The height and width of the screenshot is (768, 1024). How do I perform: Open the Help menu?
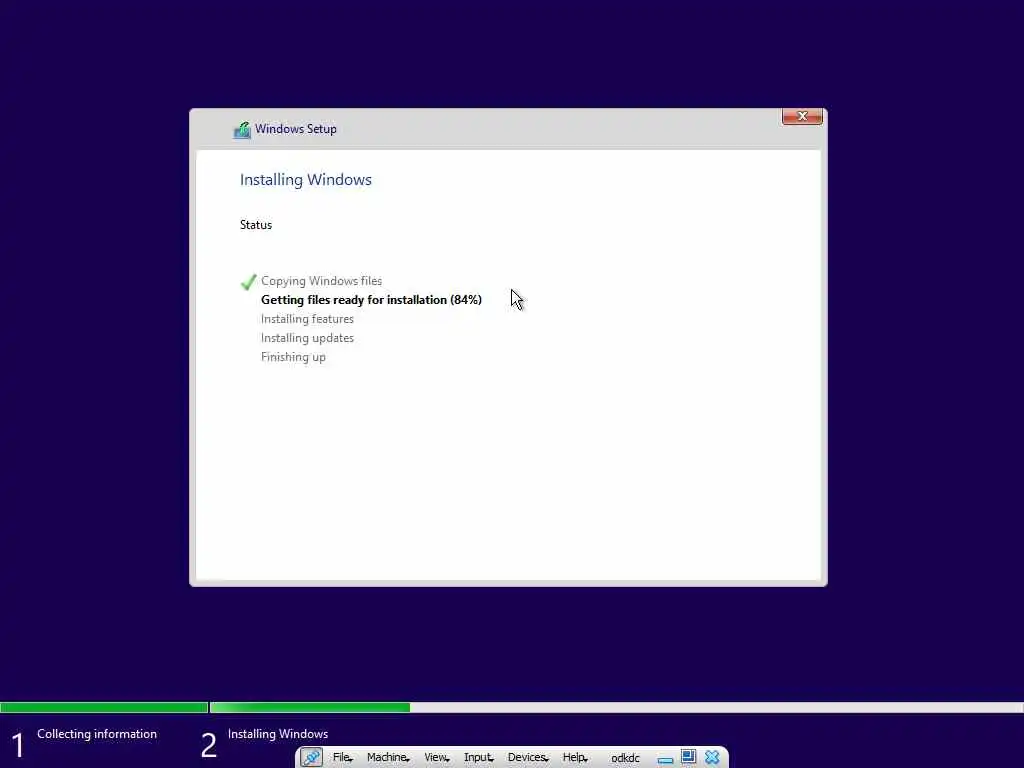click(575, 758)
